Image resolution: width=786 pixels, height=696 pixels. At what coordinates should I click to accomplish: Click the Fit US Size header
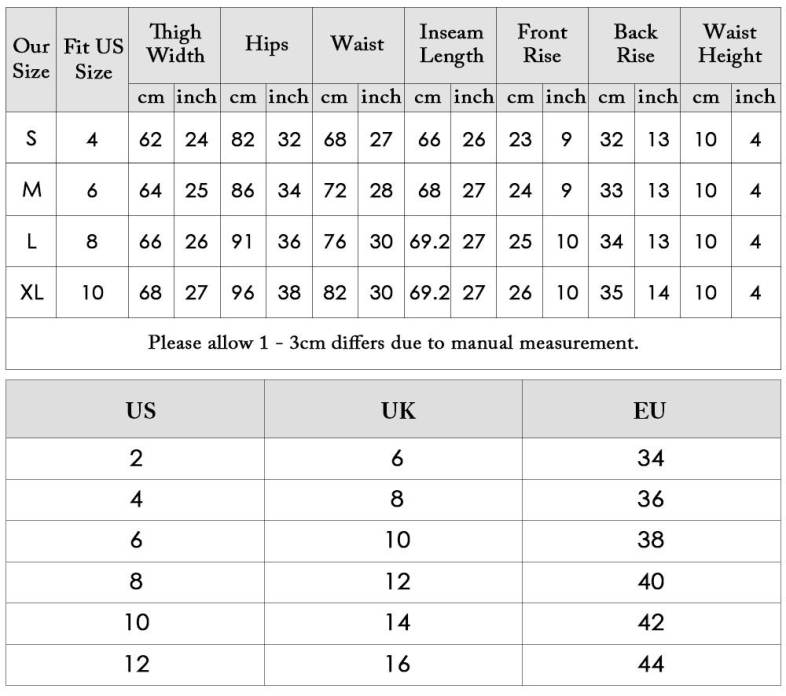93,59
